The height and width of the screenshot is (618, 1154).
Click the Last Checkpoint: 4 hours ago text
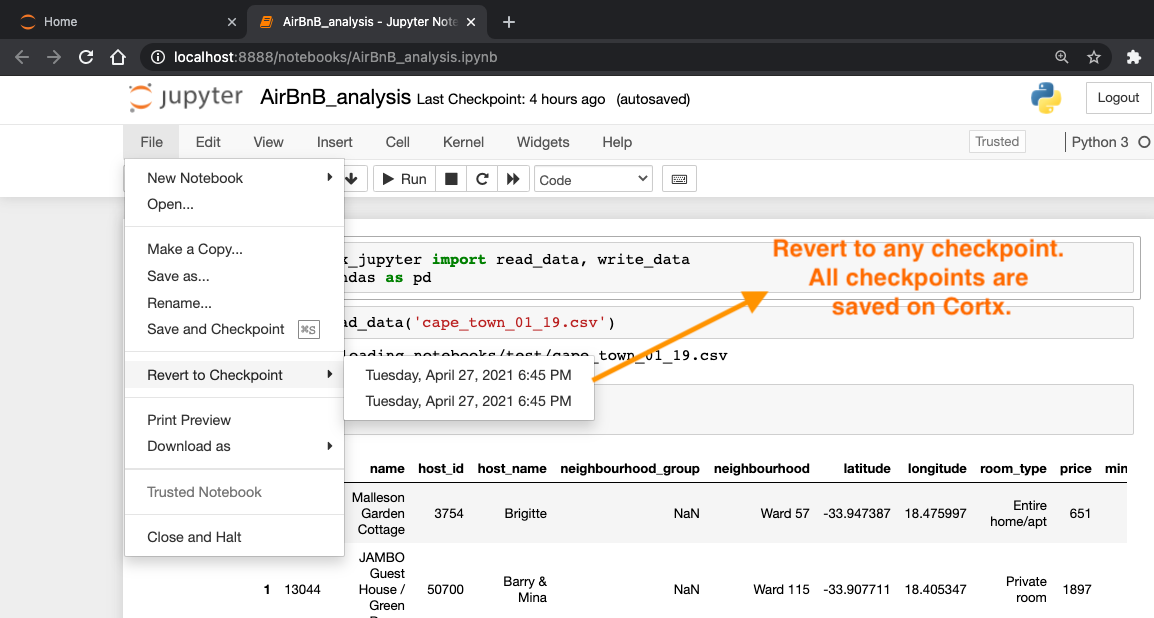pyautogui.click(x=511, y=99)
